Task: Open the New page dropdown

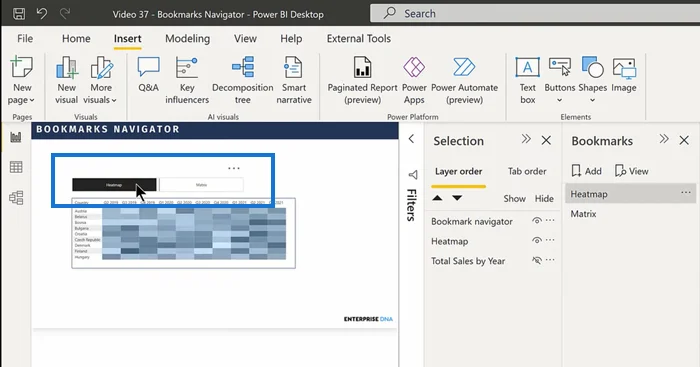Action: click(x=22, y=80)
